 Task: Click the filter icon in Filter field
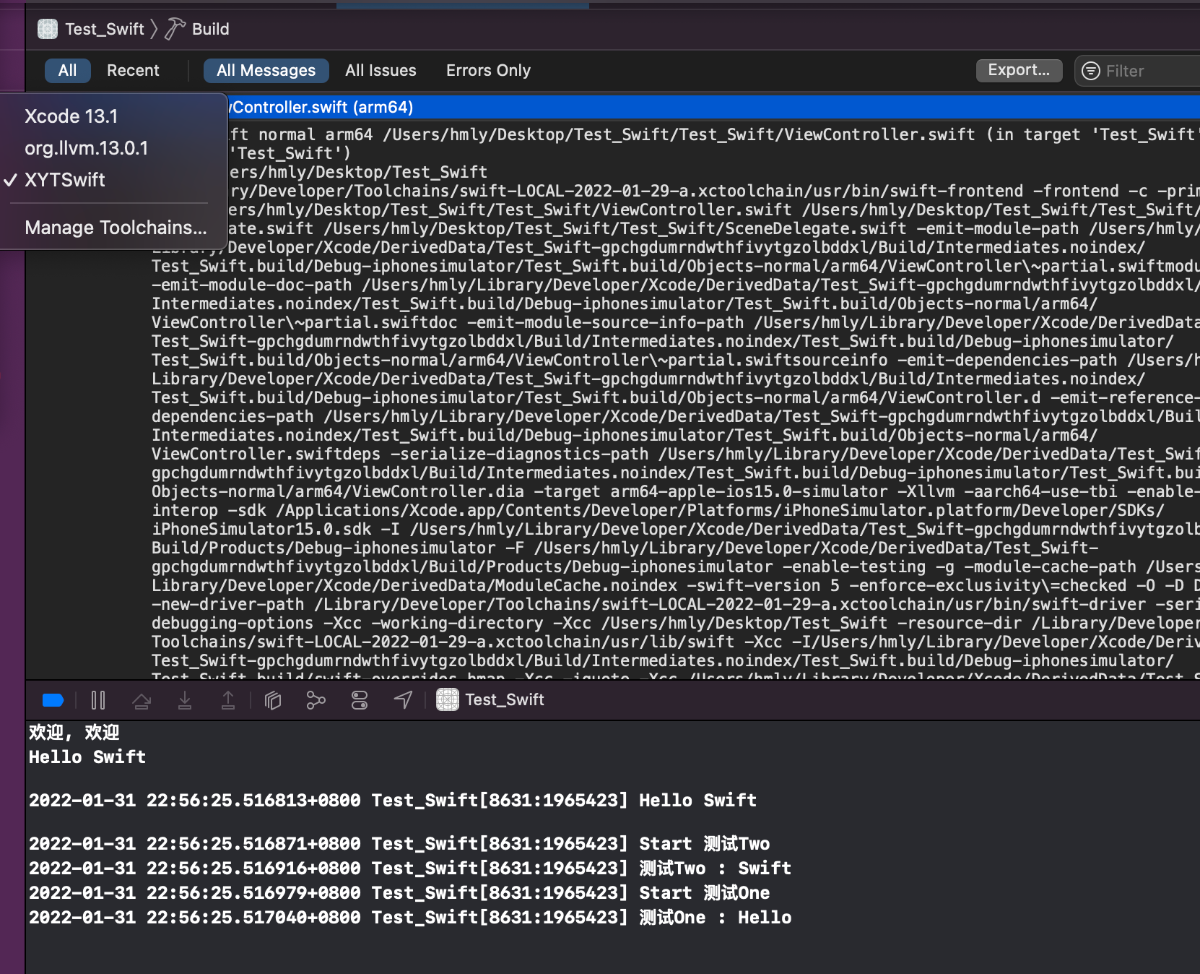(1091, 71)
